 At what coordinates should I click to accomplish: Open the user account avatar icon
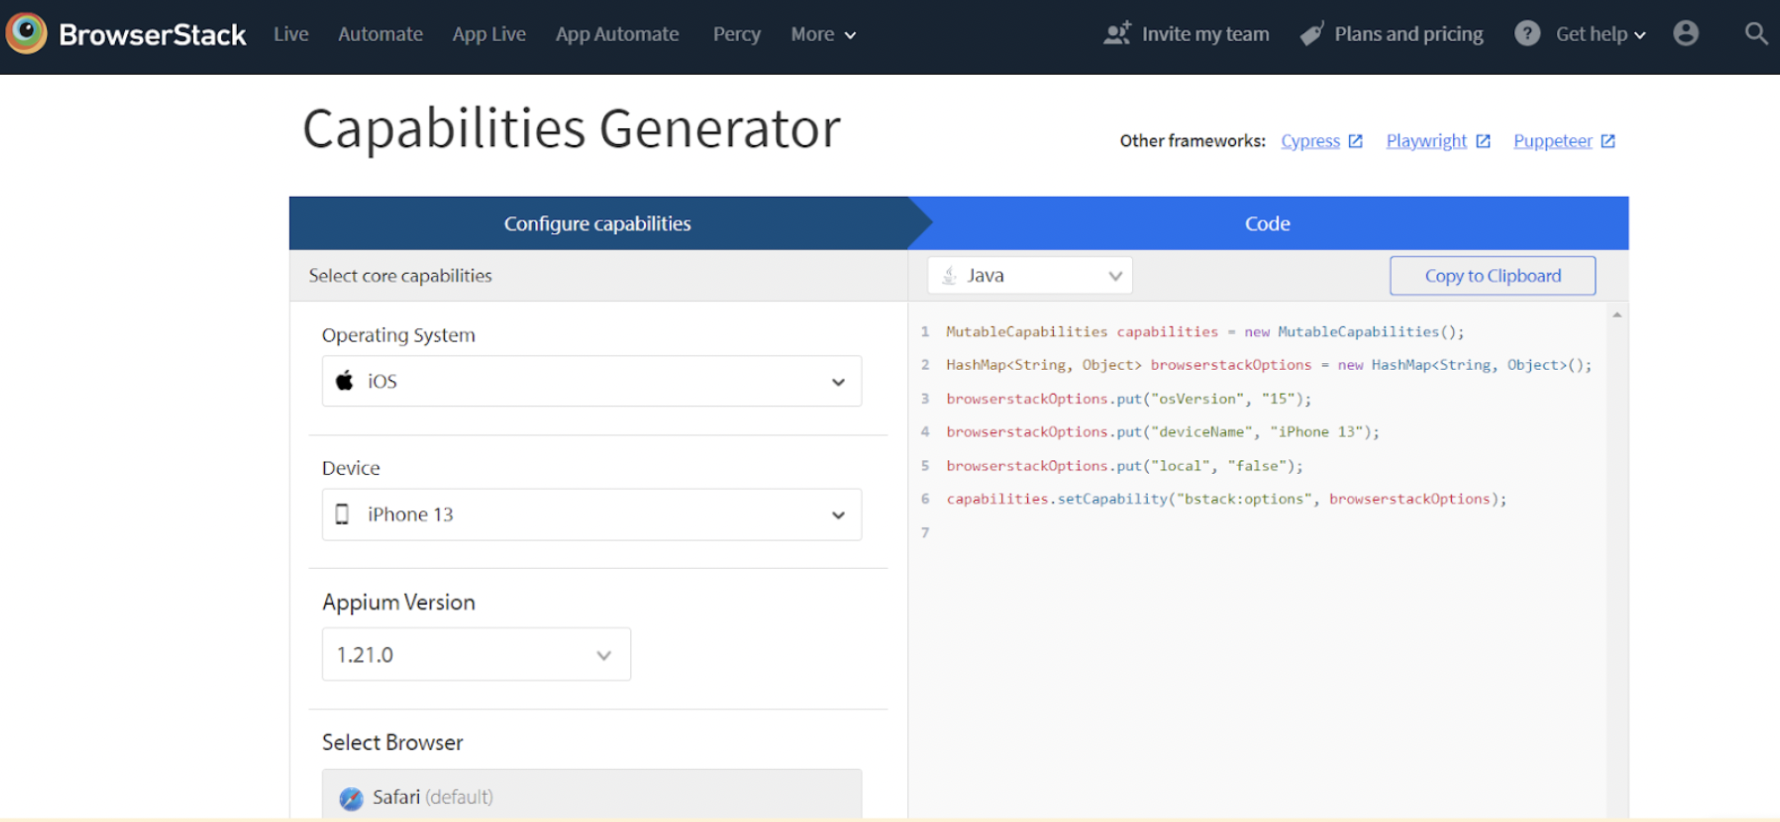tap(1686, 34)
